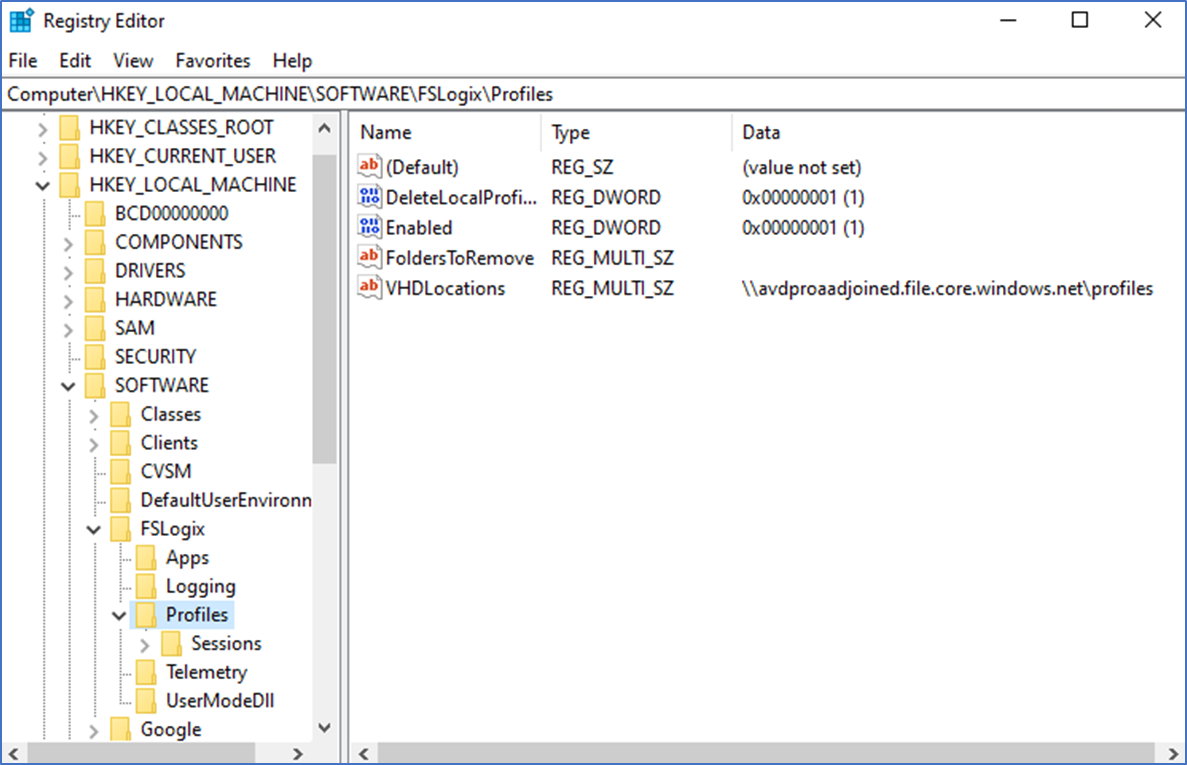The width and height of the screenshot is (1187, 765).
Task: Click the Apps folder icon
Action: coord(146,558)
